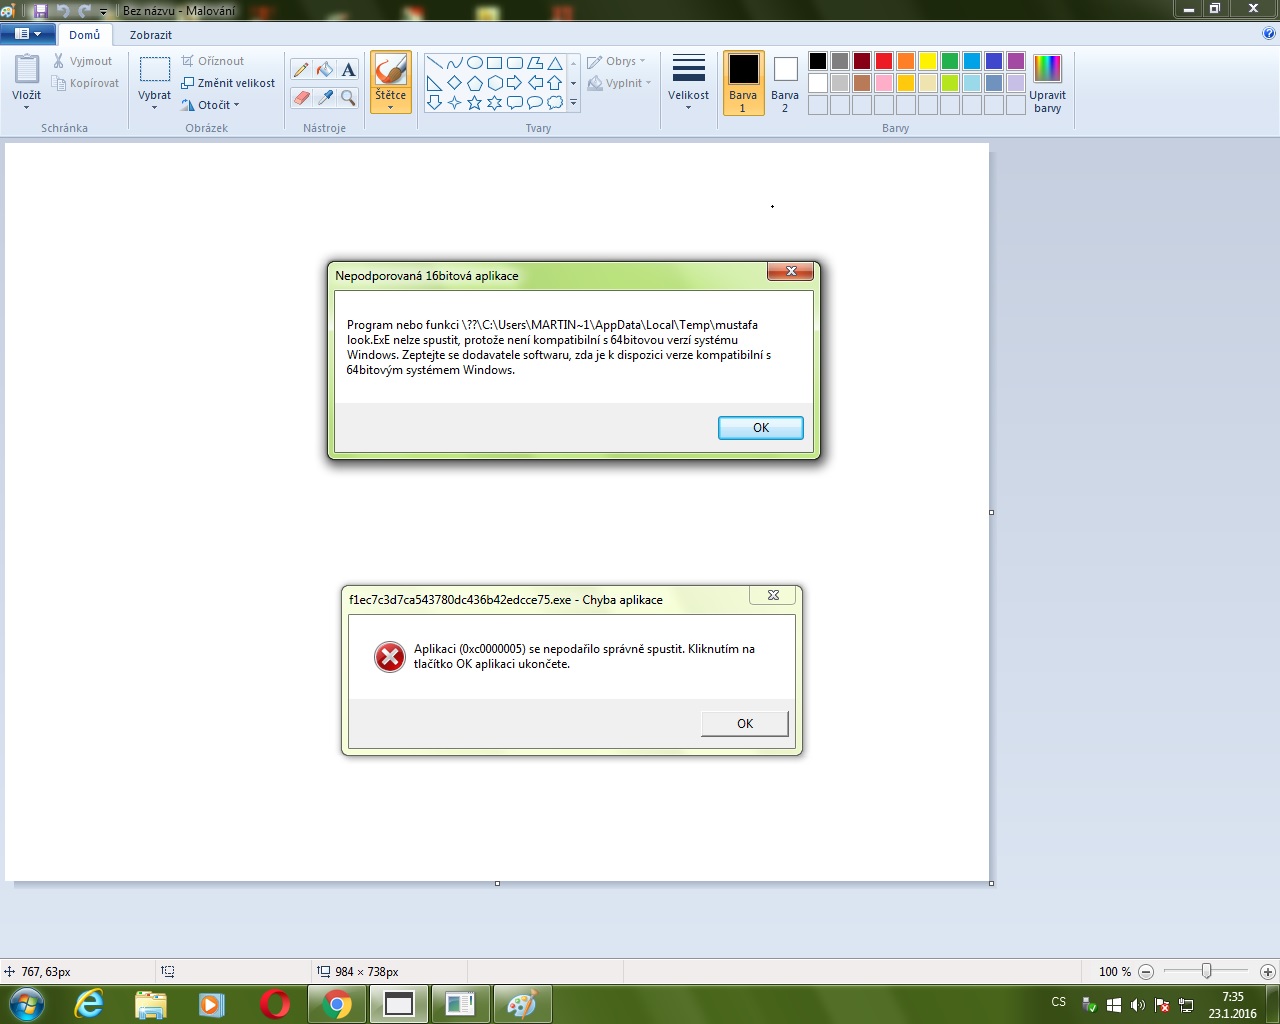
Task: Choose the Curve shape
Action: pos(455,63)
